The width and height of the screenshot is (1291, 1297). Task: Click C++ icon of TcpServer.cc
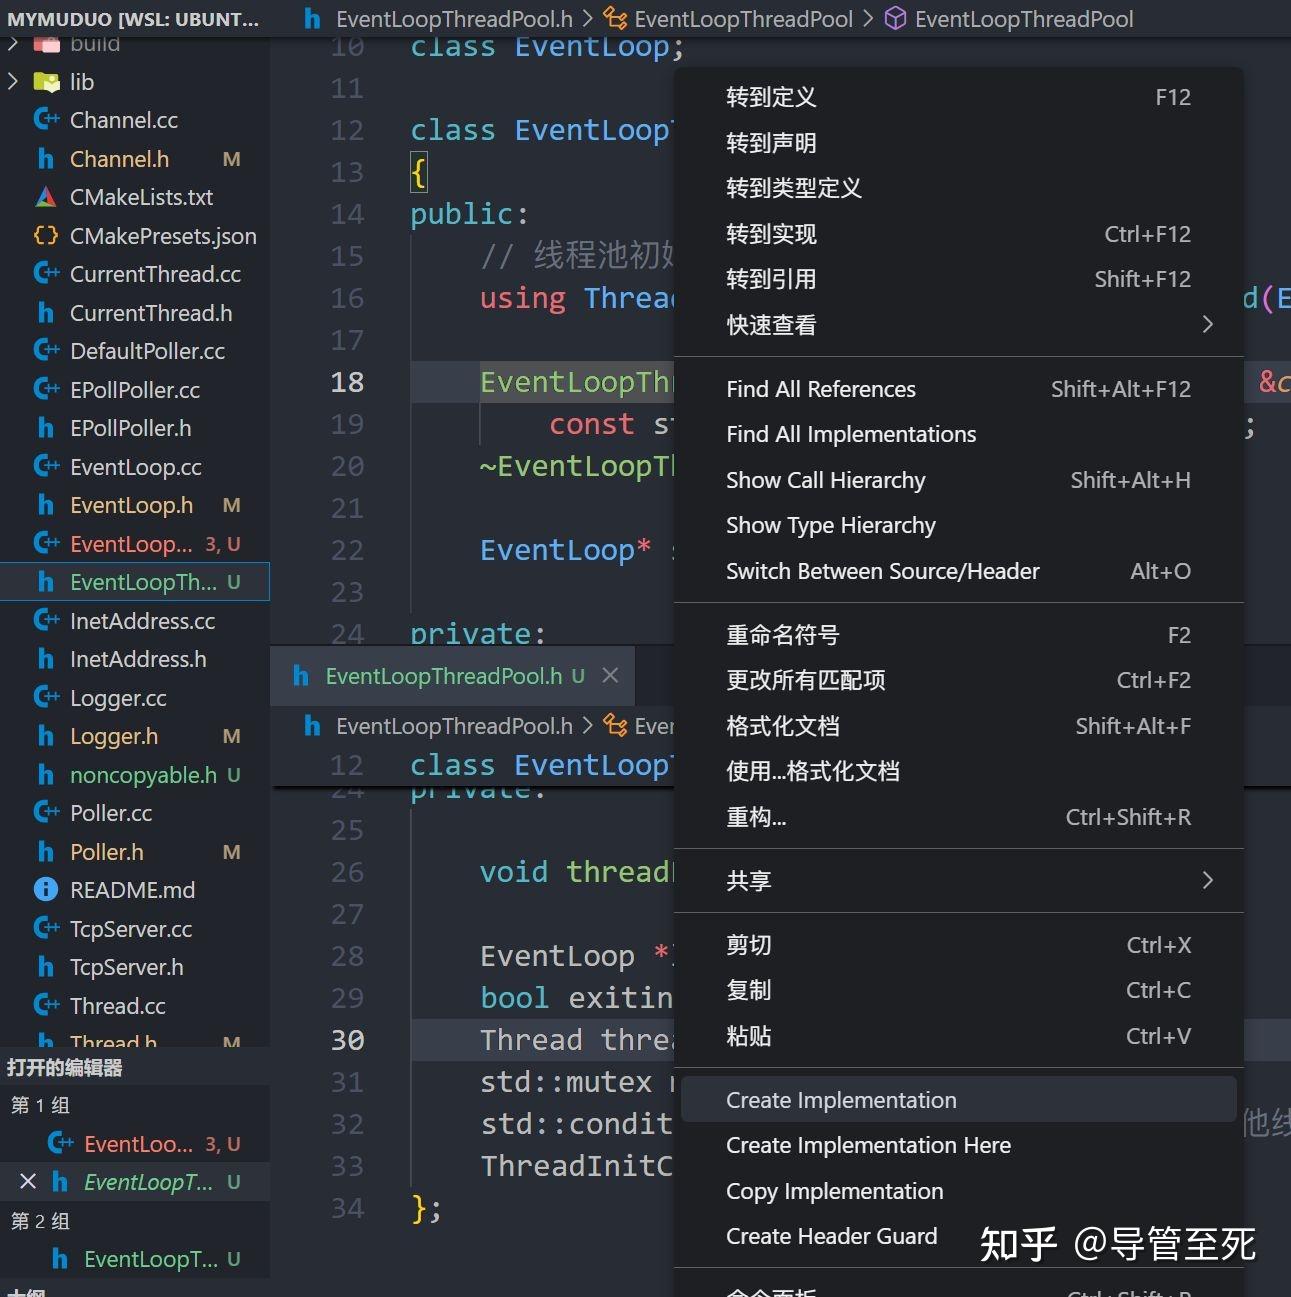46,929
